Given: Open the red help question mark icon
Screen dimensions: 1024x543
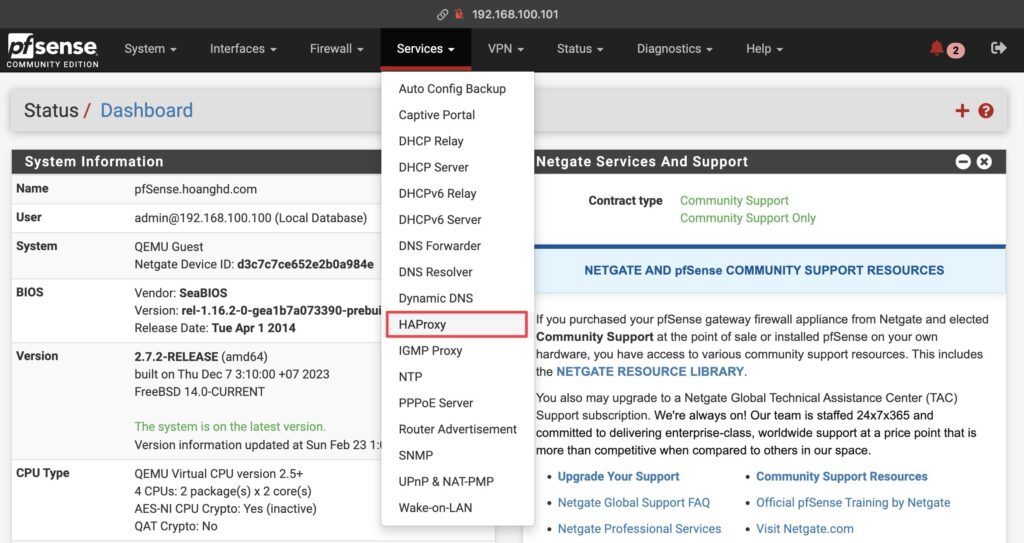Looking at the screenshot, I should click(986, 110).
